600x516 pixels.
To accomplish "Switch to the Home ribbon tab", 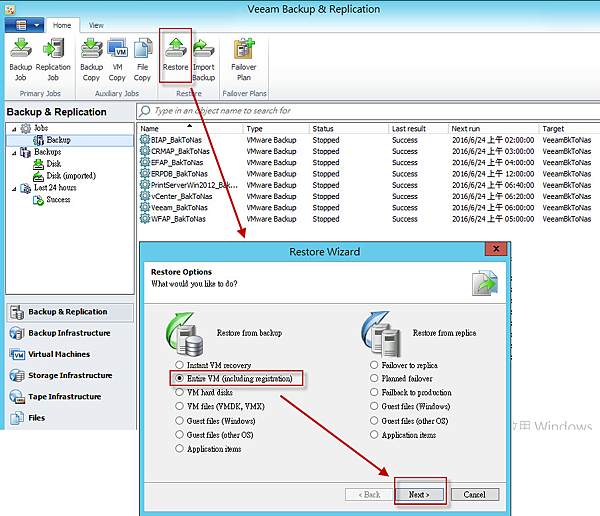I will coord(62,25).
